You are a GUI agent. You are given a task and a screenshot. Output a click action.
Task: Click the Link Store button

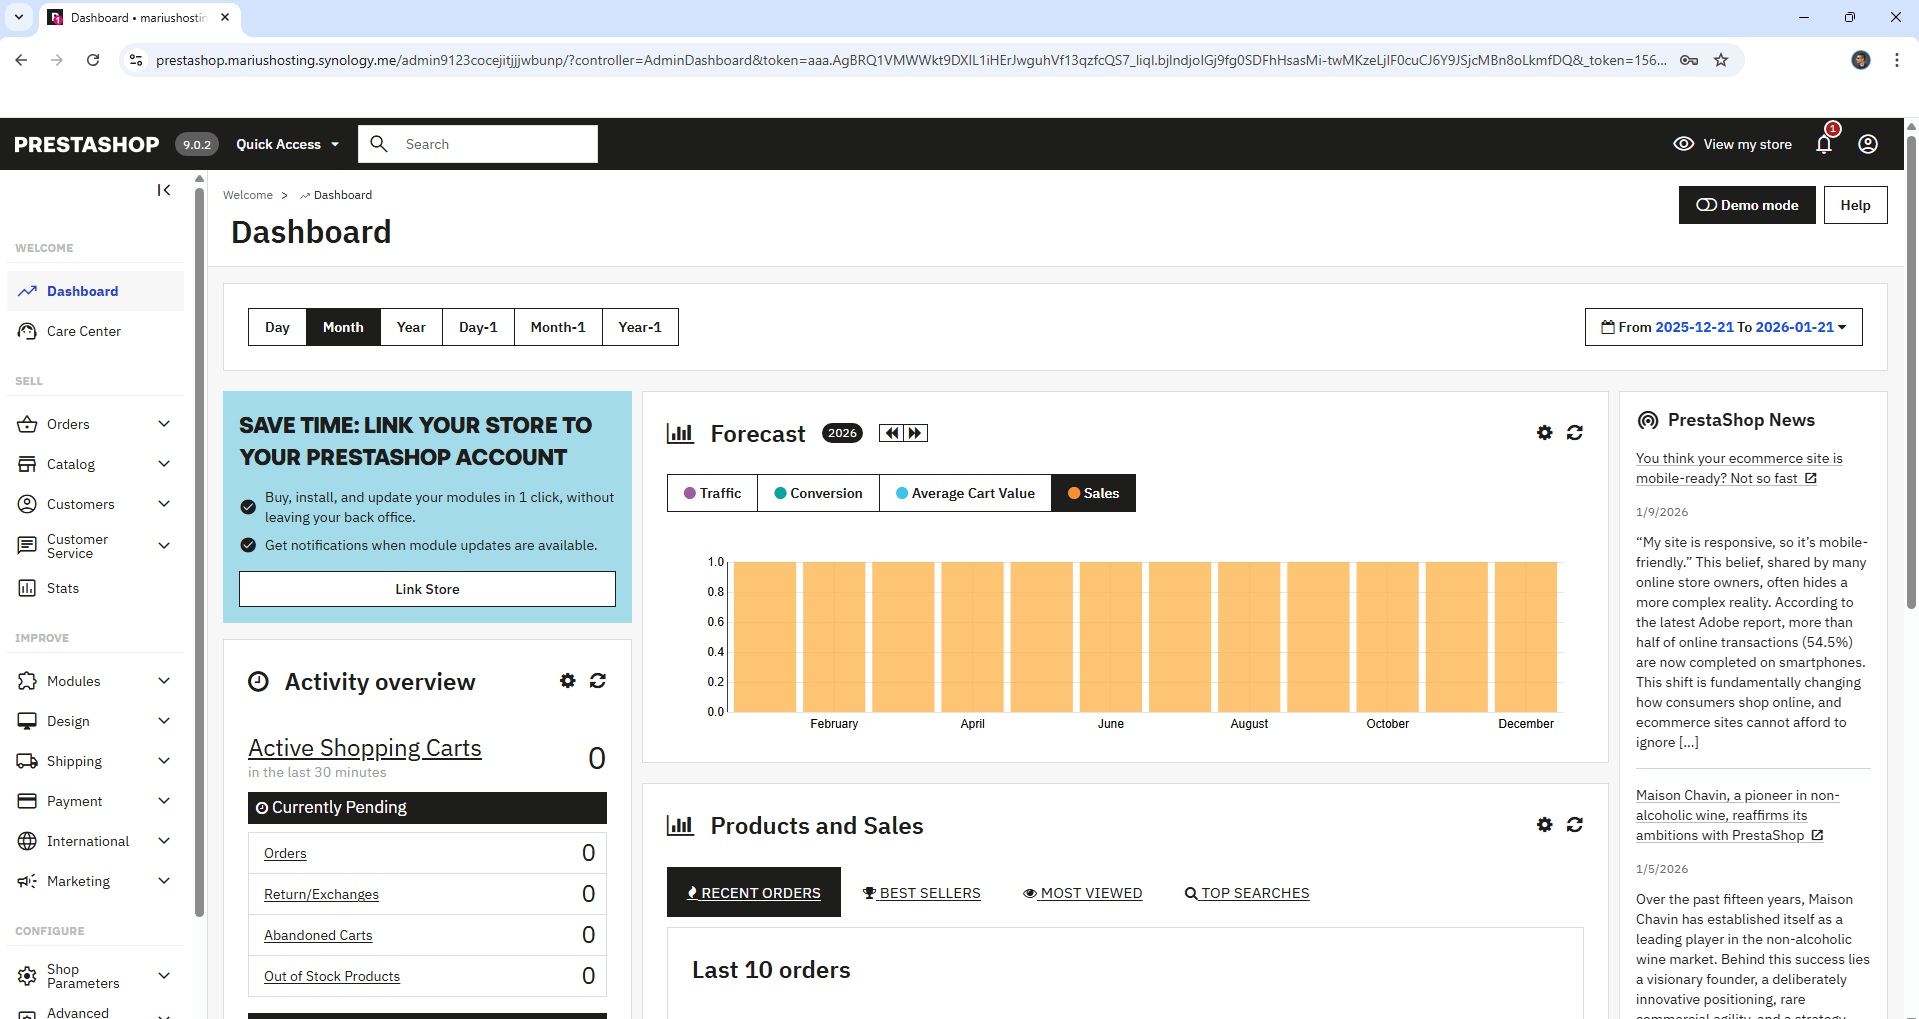click(427, 589)
